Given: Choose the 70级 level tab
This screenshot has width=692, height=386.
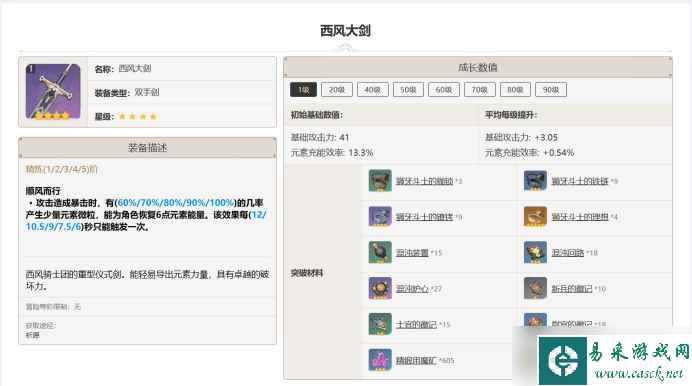Looking at the screenshot, I should pos(480,90).
